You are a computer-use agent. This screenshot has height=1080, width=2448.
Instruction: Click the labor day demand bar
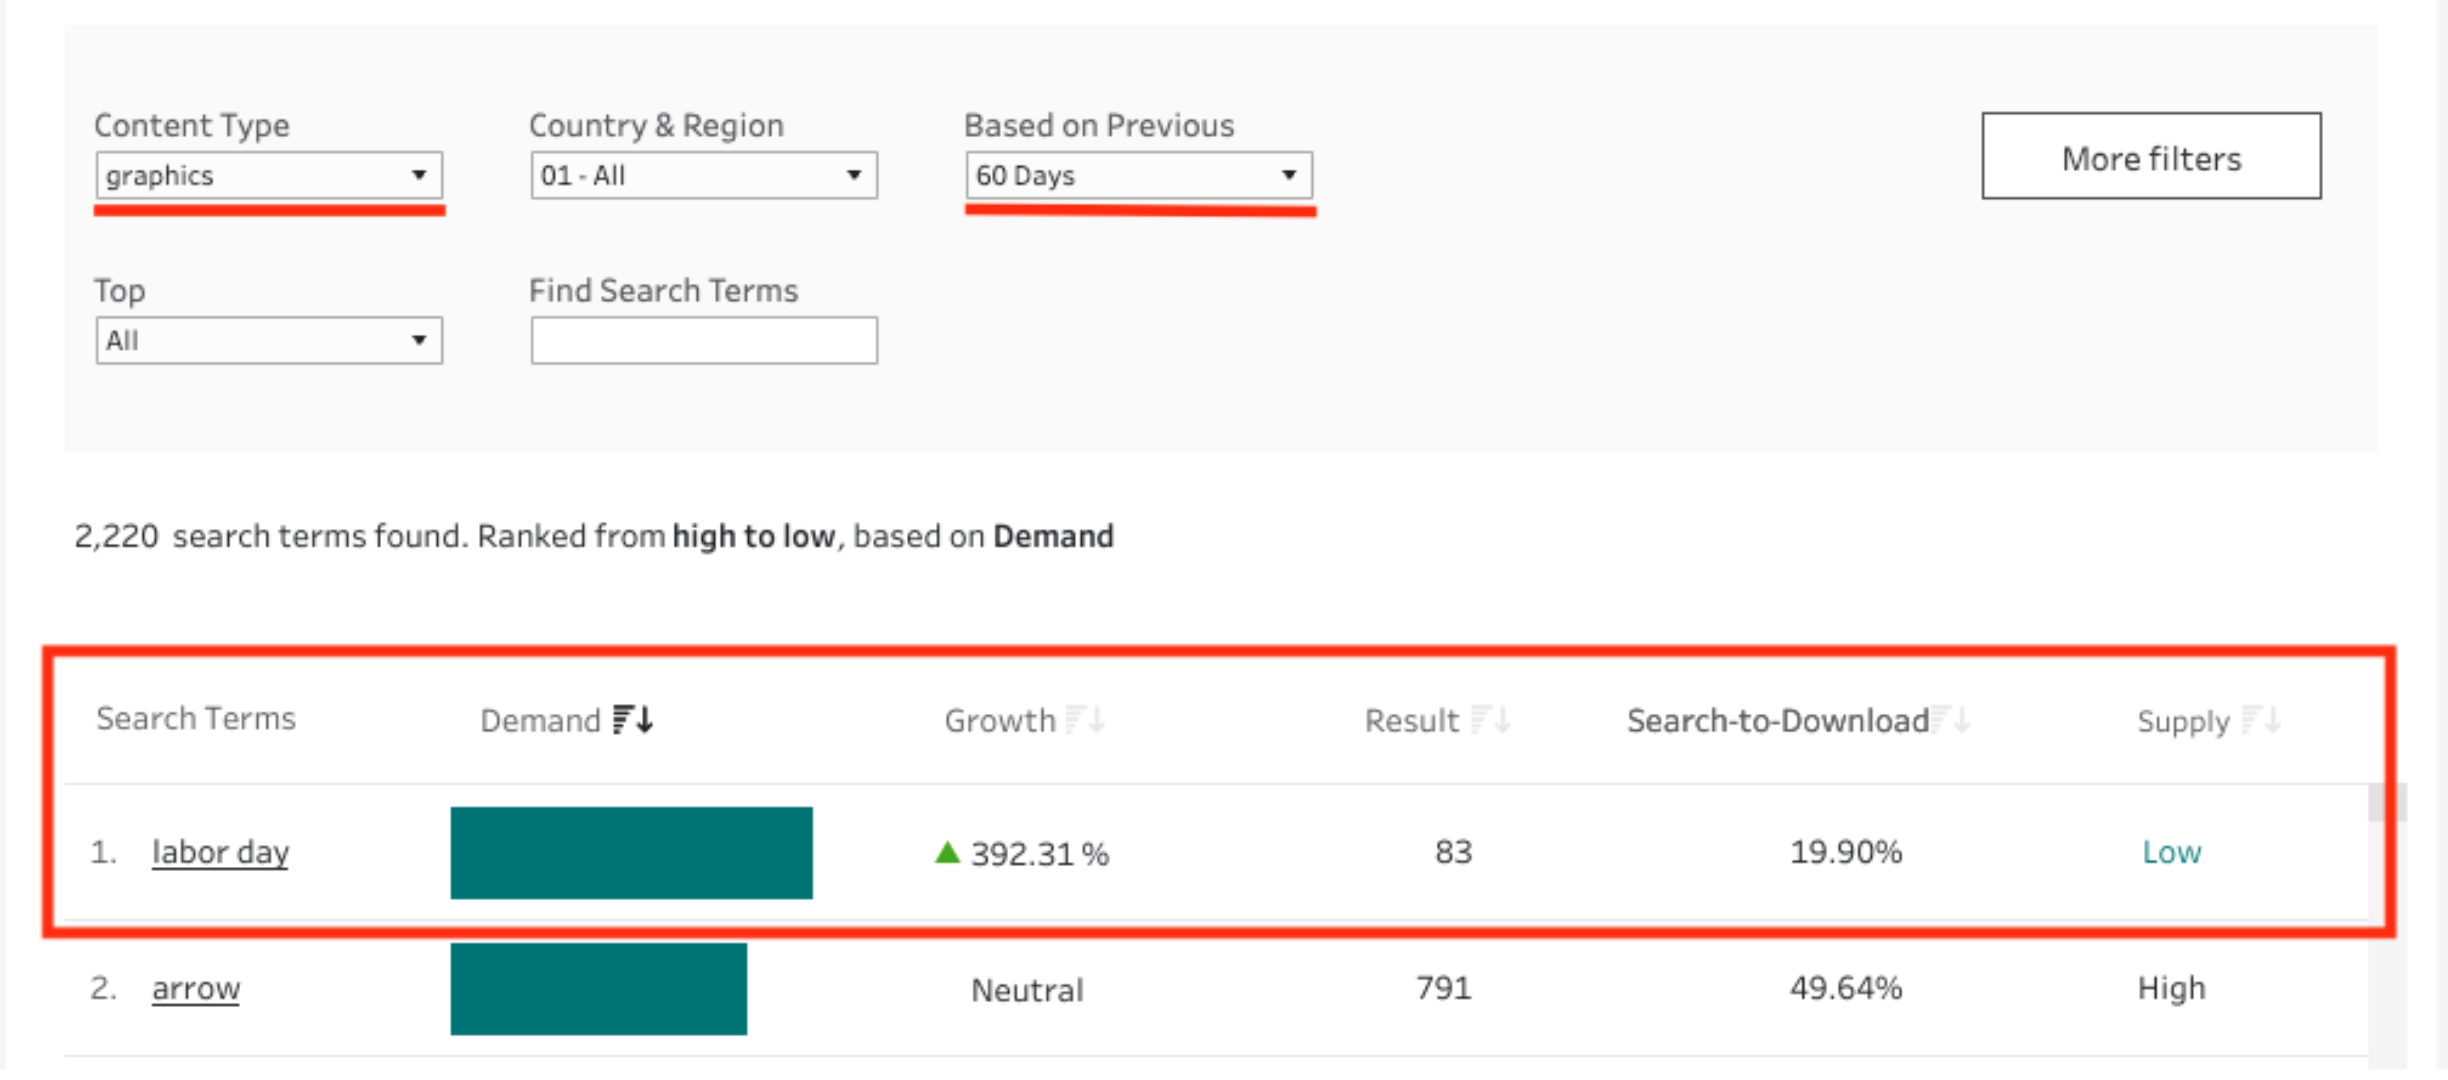pos(631,853)
